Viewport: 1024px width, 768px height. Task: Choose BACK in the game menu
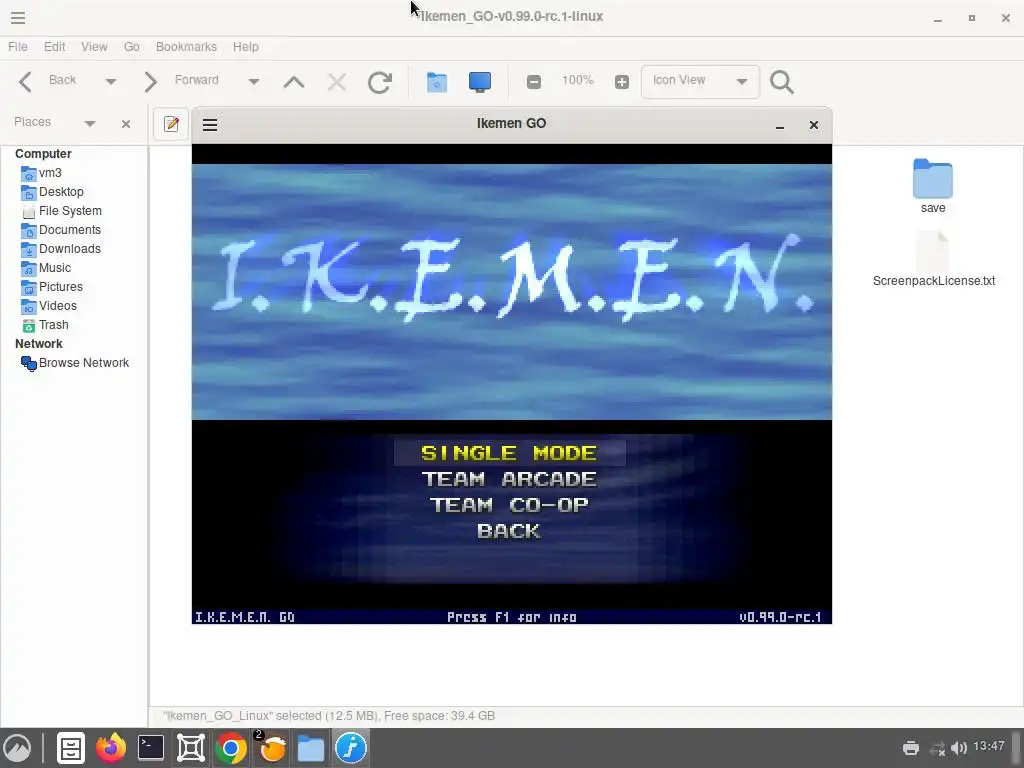(x=509, y=532)
